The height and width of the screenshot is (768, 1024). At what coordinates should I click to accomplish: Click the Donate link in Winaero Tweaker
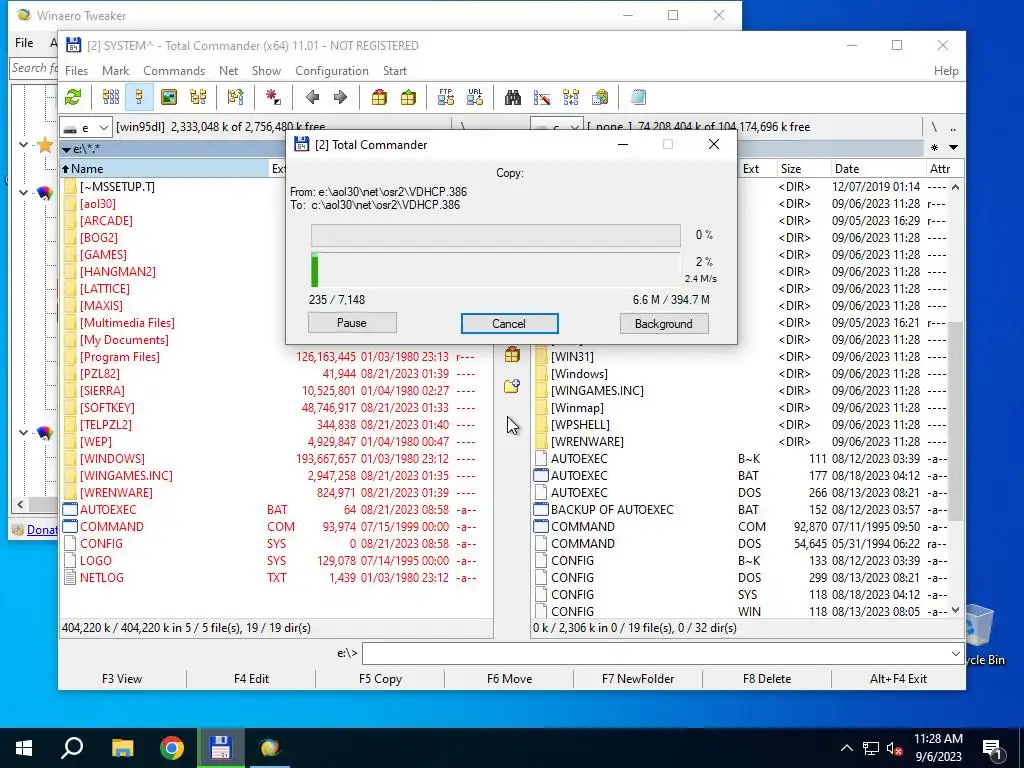click(x=42, y=530)
